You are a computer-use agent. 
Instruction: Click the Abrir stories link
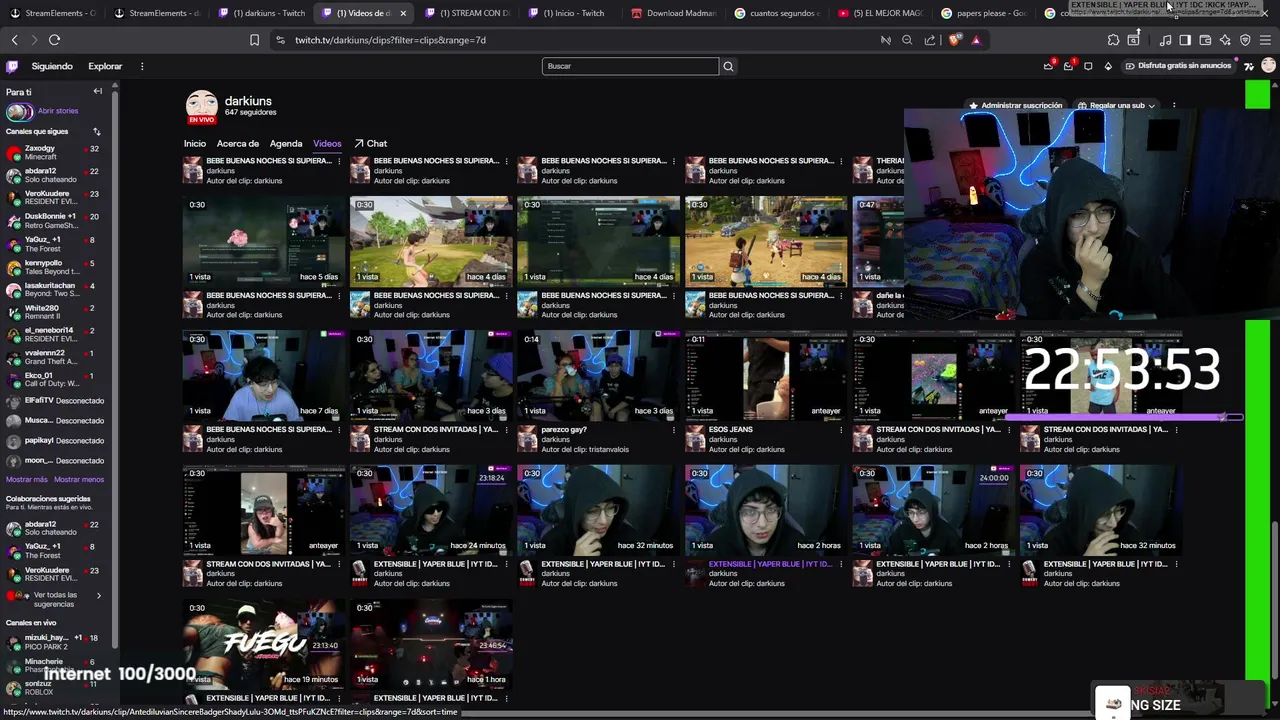(58, 111)
